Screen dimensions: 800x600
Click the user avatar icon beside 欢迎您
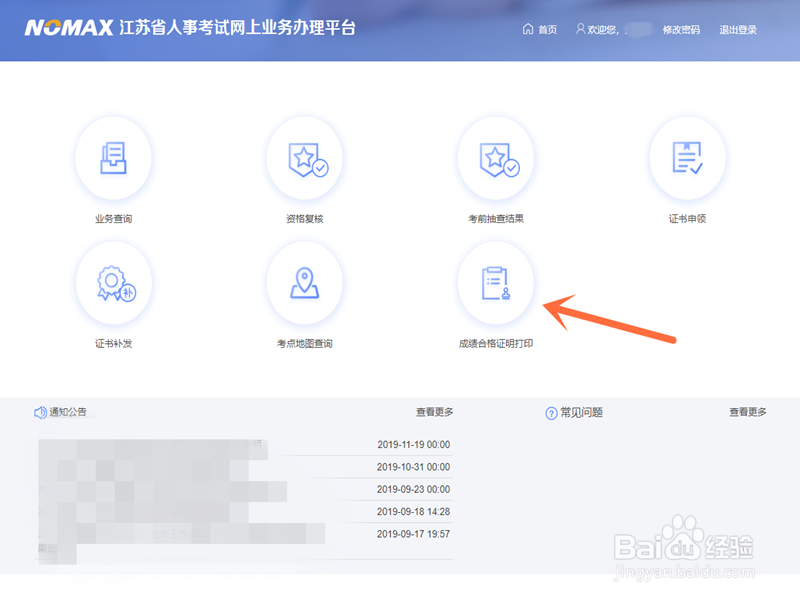[x=580, y=29]
